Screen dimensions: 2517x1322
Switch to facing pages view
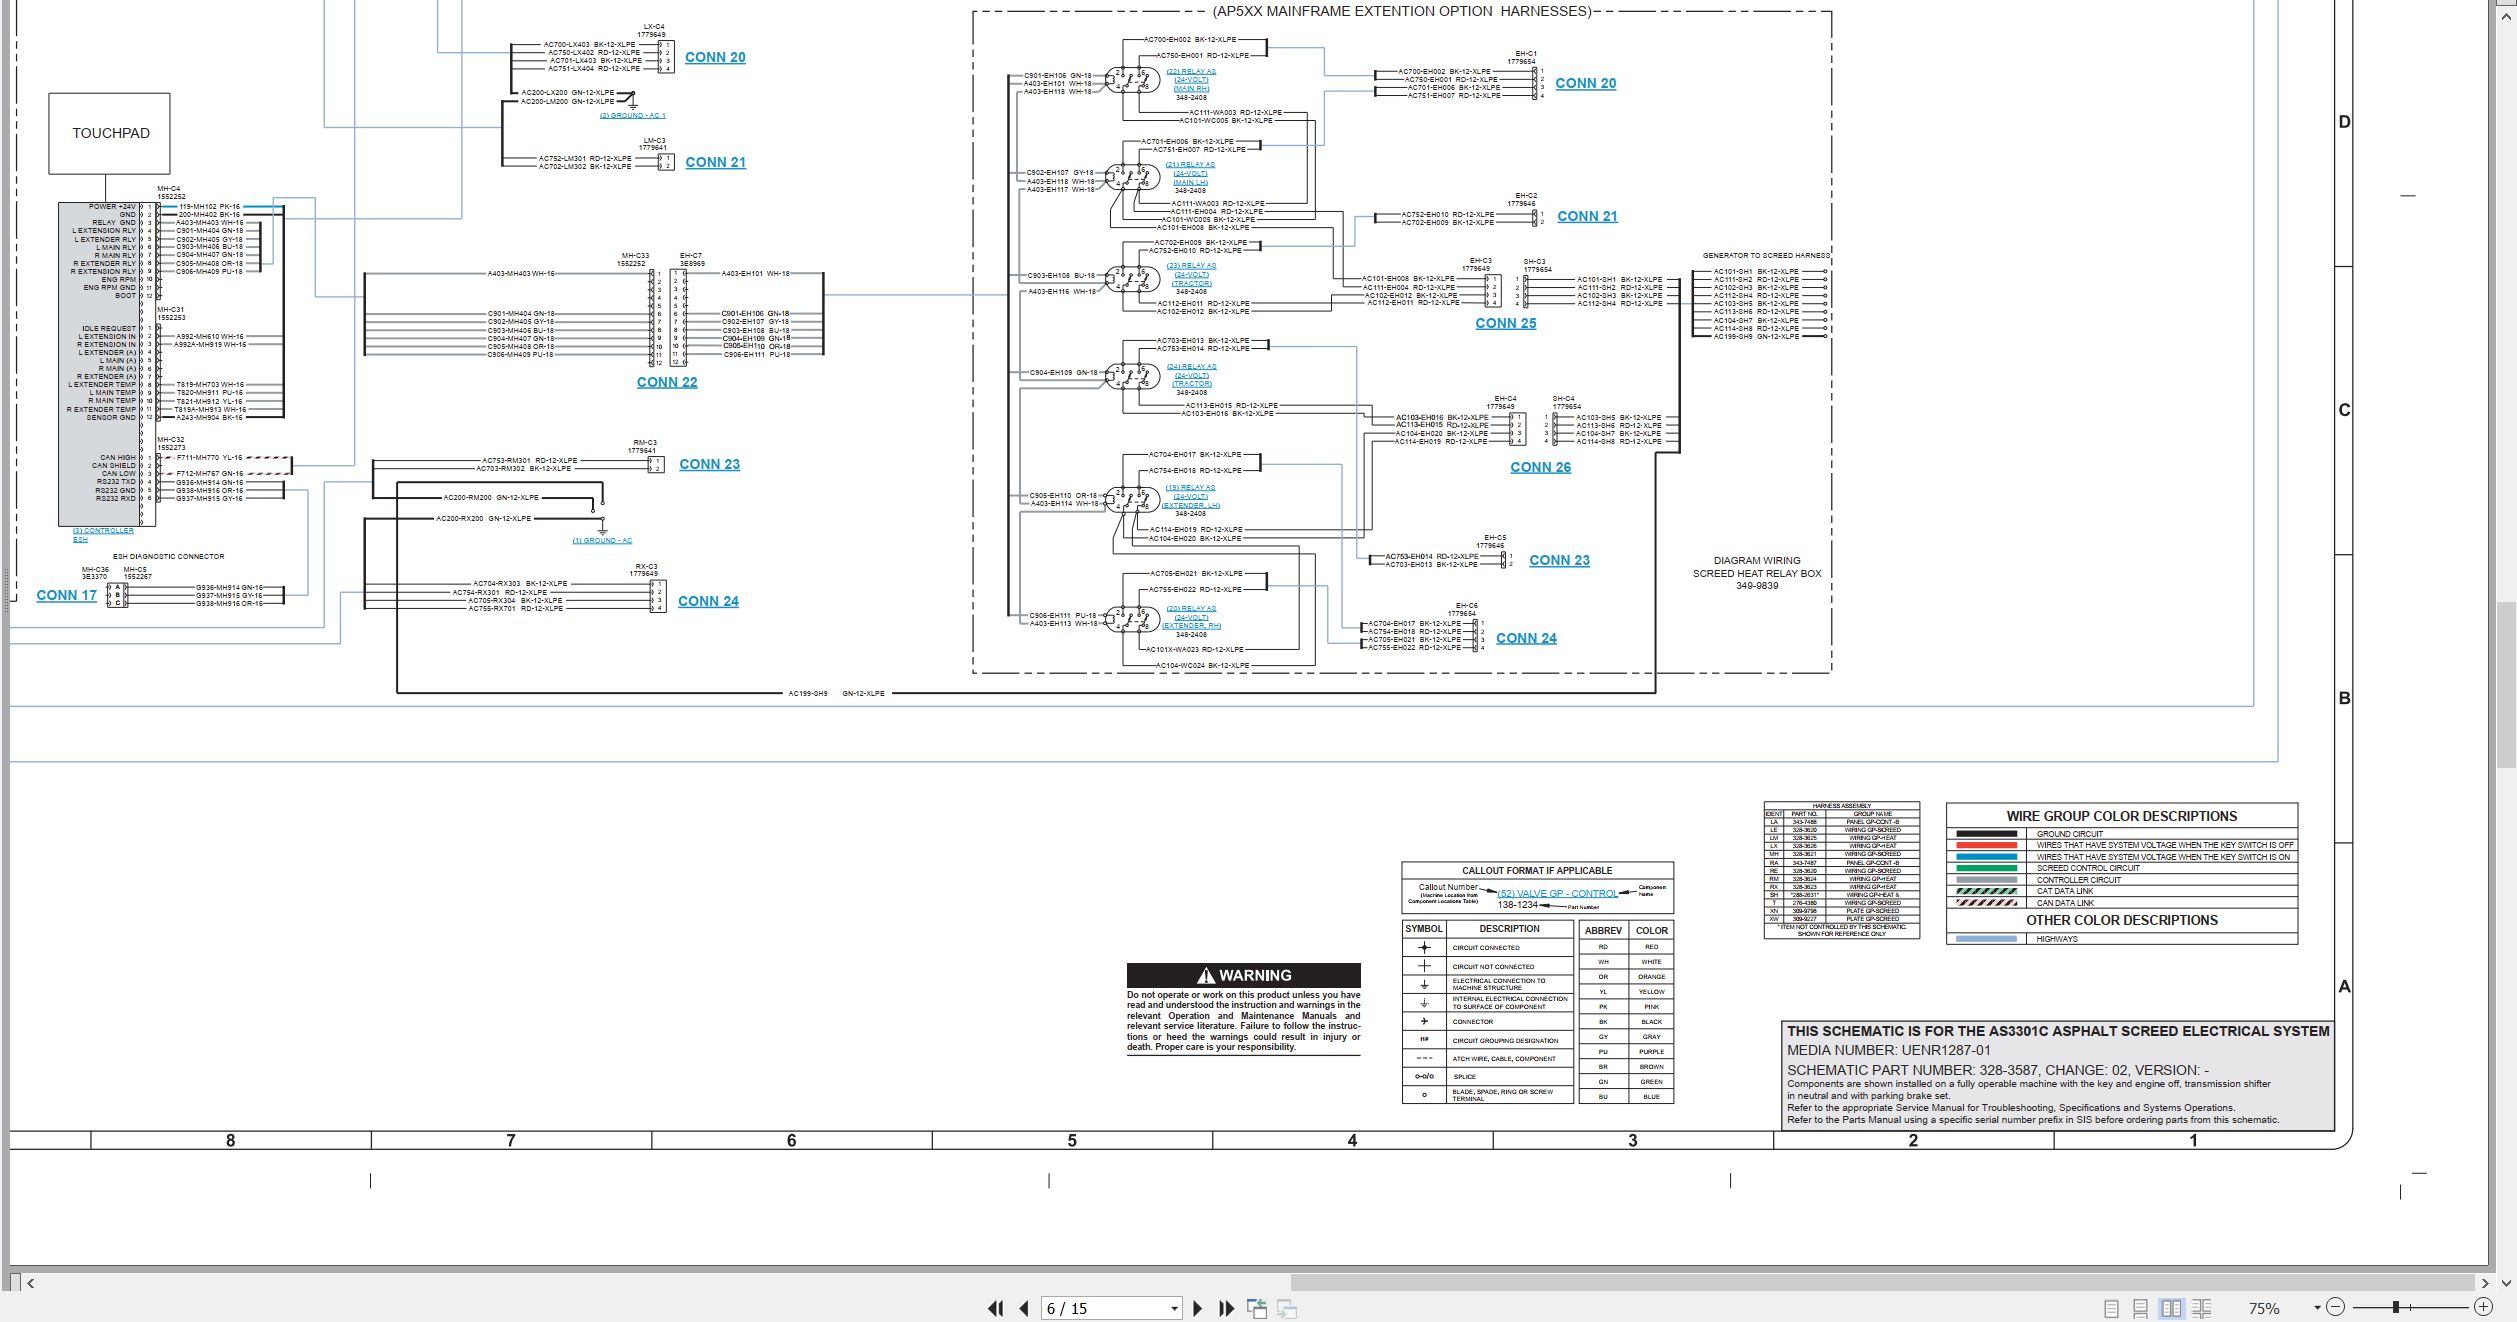point(2171,1308)
